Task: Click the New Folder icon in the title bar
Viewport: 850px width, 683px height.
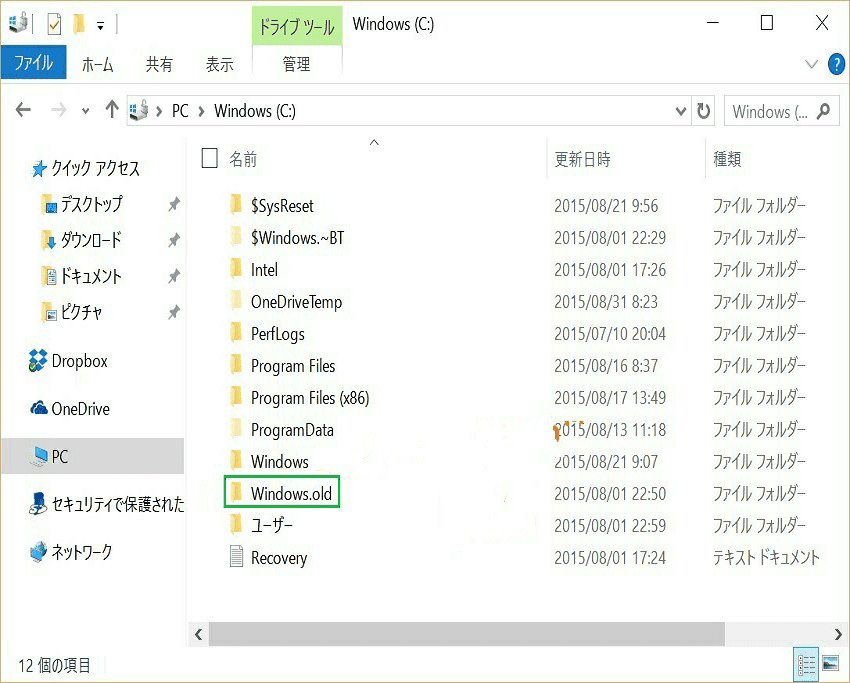Action: point(79,24)
